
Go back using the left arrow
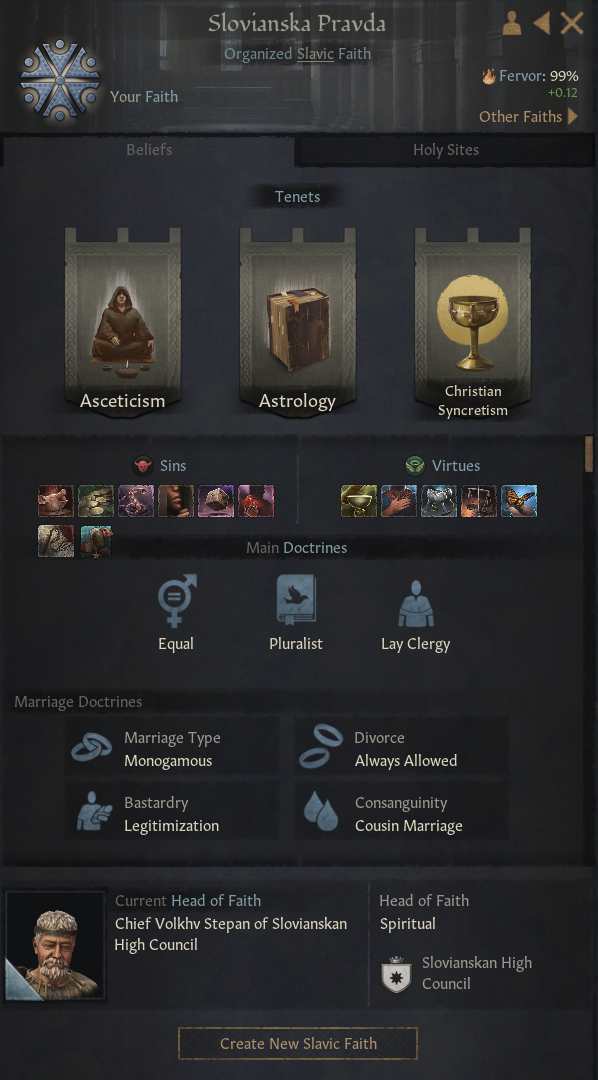(x=542, y=23)
